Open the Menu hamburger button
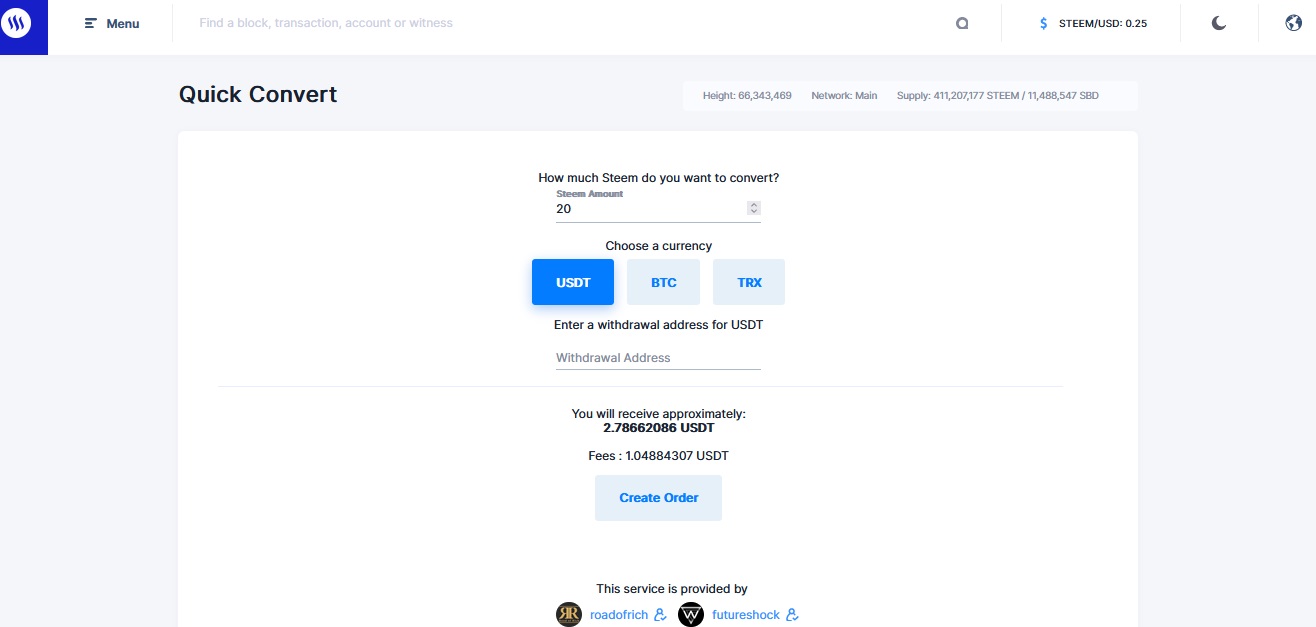1316x627 pixels. point(112,23)
